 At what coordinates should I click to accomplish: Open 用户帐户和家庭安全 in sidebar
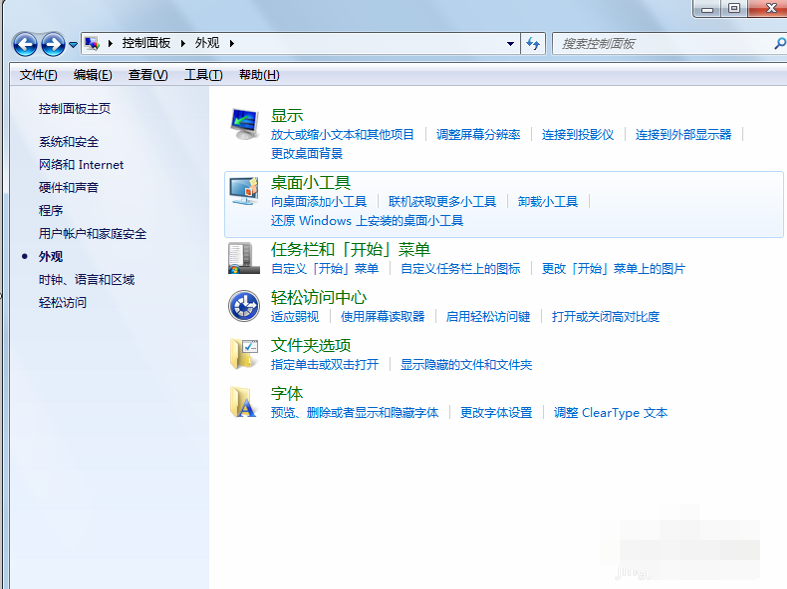pyautogui.click(x=93, y=234)
